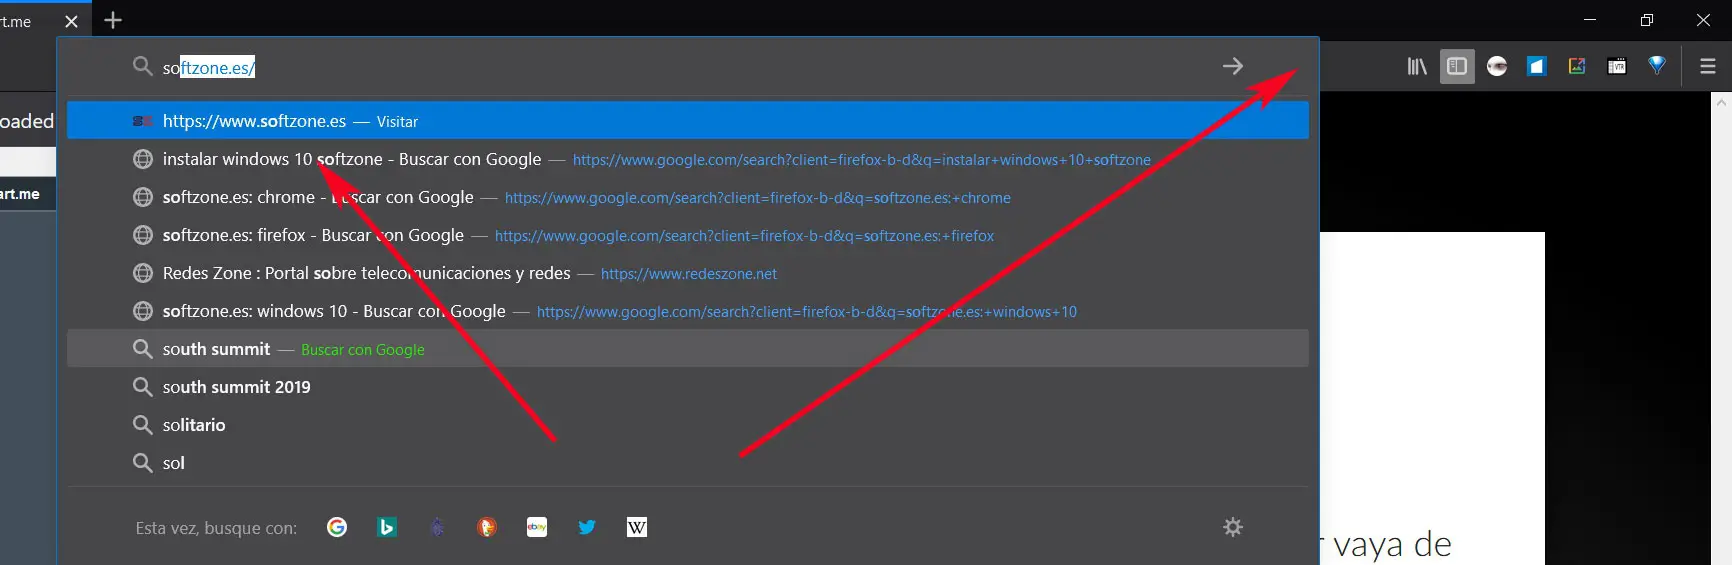Select the dark purple search engine icon after Bing
1732x565 pixels.
[437, 527]
